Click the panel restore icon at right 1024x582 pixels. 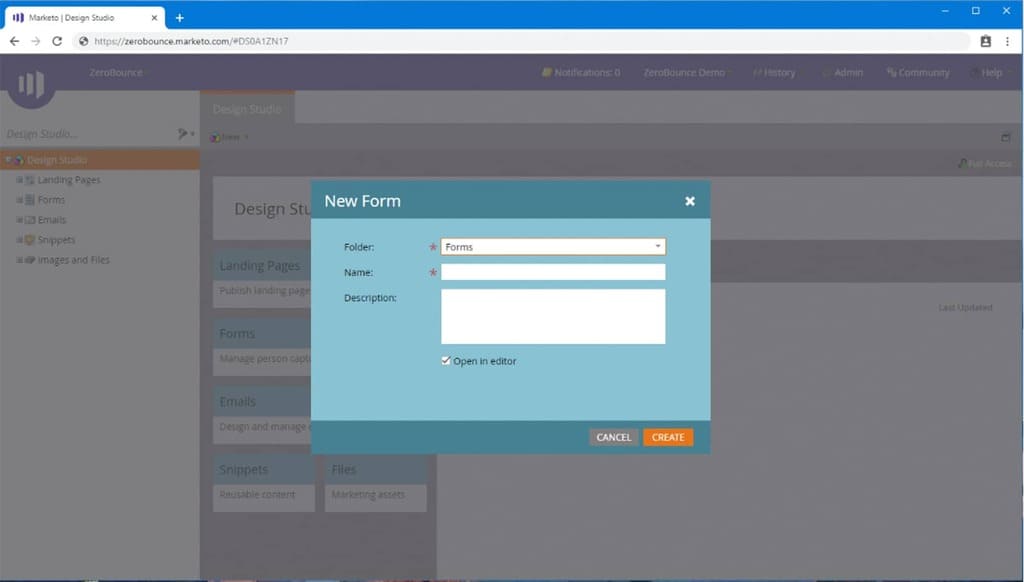click(1006, 137)
